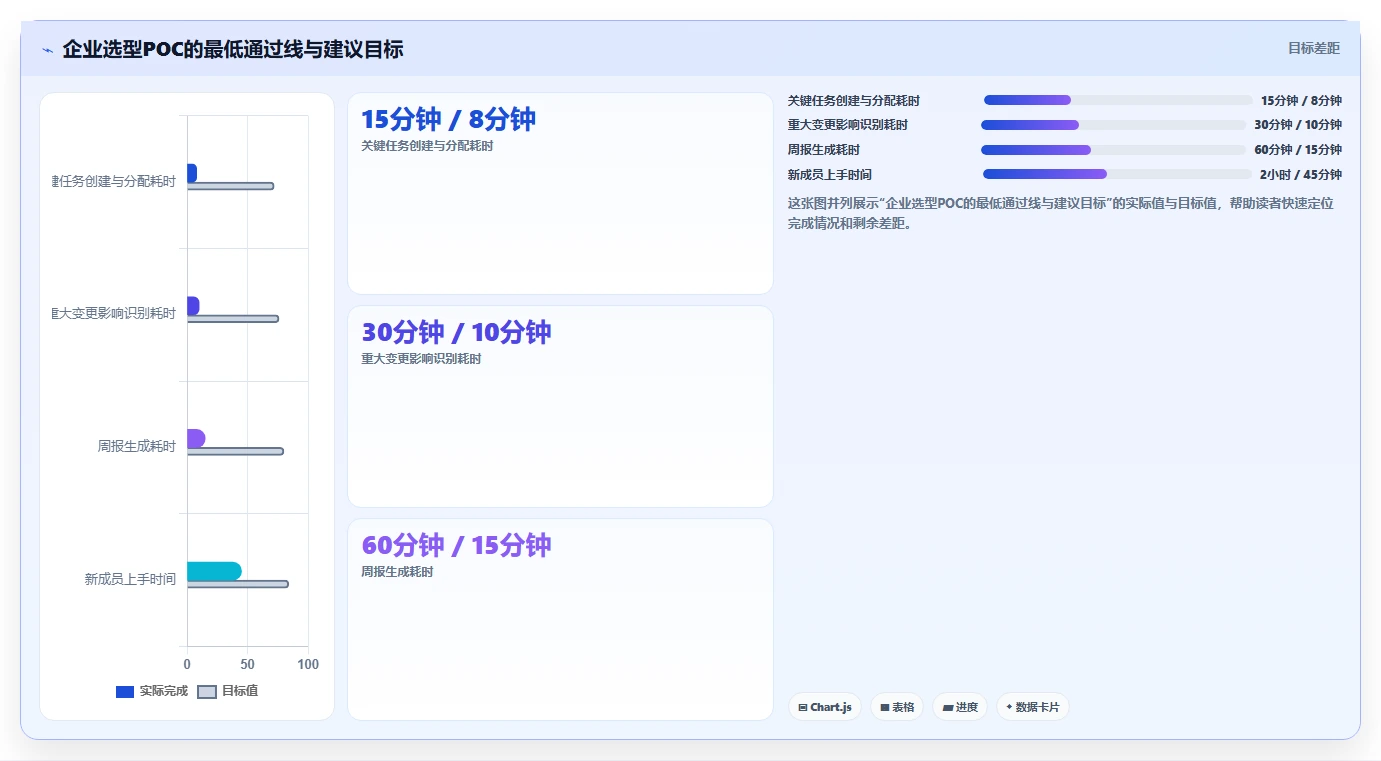Click the lightning icon beside the title
Screen dimensions: 1381x761
point(47,50)
